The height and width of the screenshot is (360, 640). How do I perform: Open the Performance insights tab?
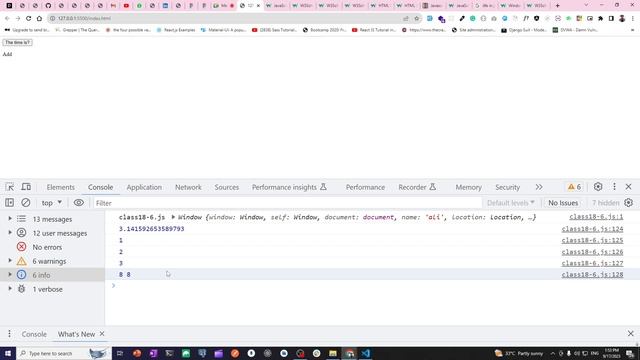tap(289, 187)
